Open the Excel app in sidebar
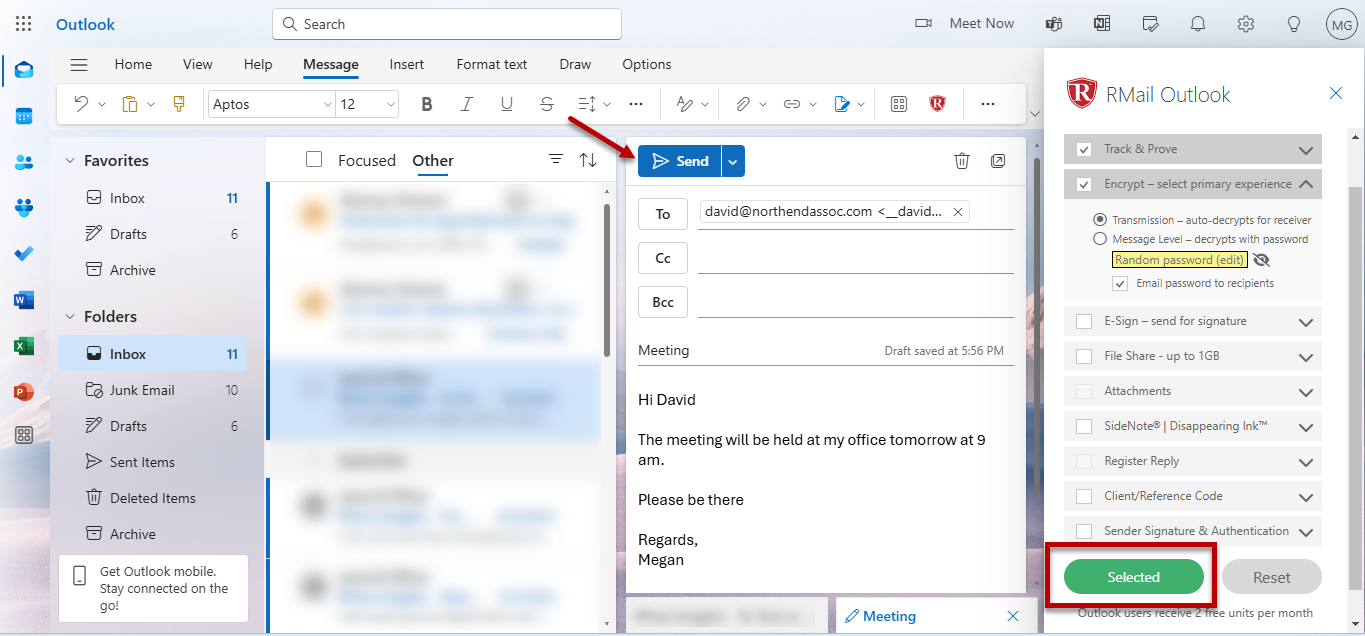The height and width of the screenshot is (636, 1365). click(24, 346)
